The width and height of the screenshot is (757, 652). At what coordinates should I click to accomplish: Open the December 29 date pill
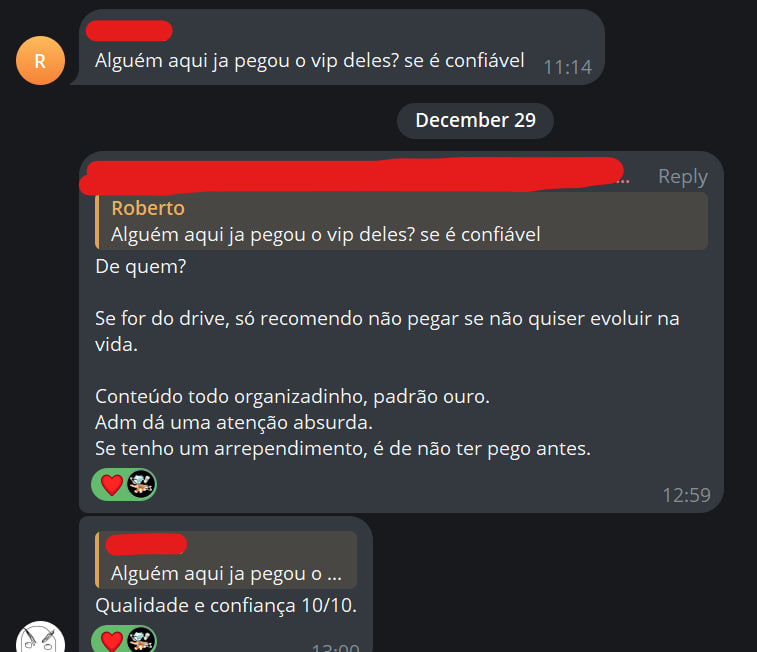tap(475, 121)
